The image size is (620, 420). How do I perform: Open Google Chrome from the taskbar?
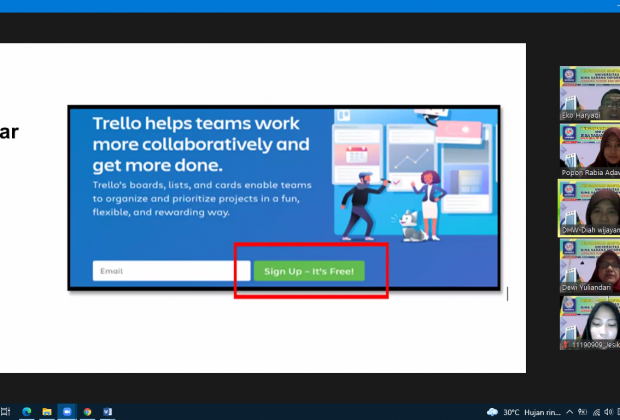87,412
